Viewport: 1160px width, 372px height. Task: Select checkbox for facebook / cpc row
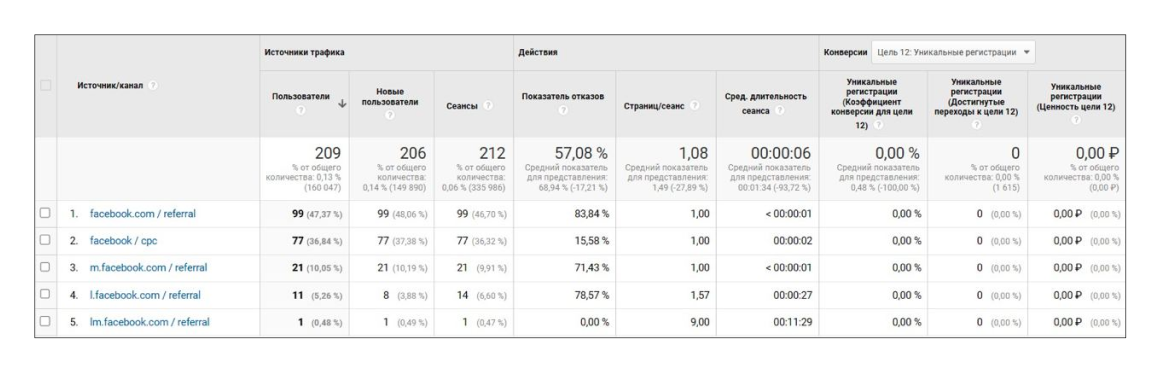coord(45,240)
